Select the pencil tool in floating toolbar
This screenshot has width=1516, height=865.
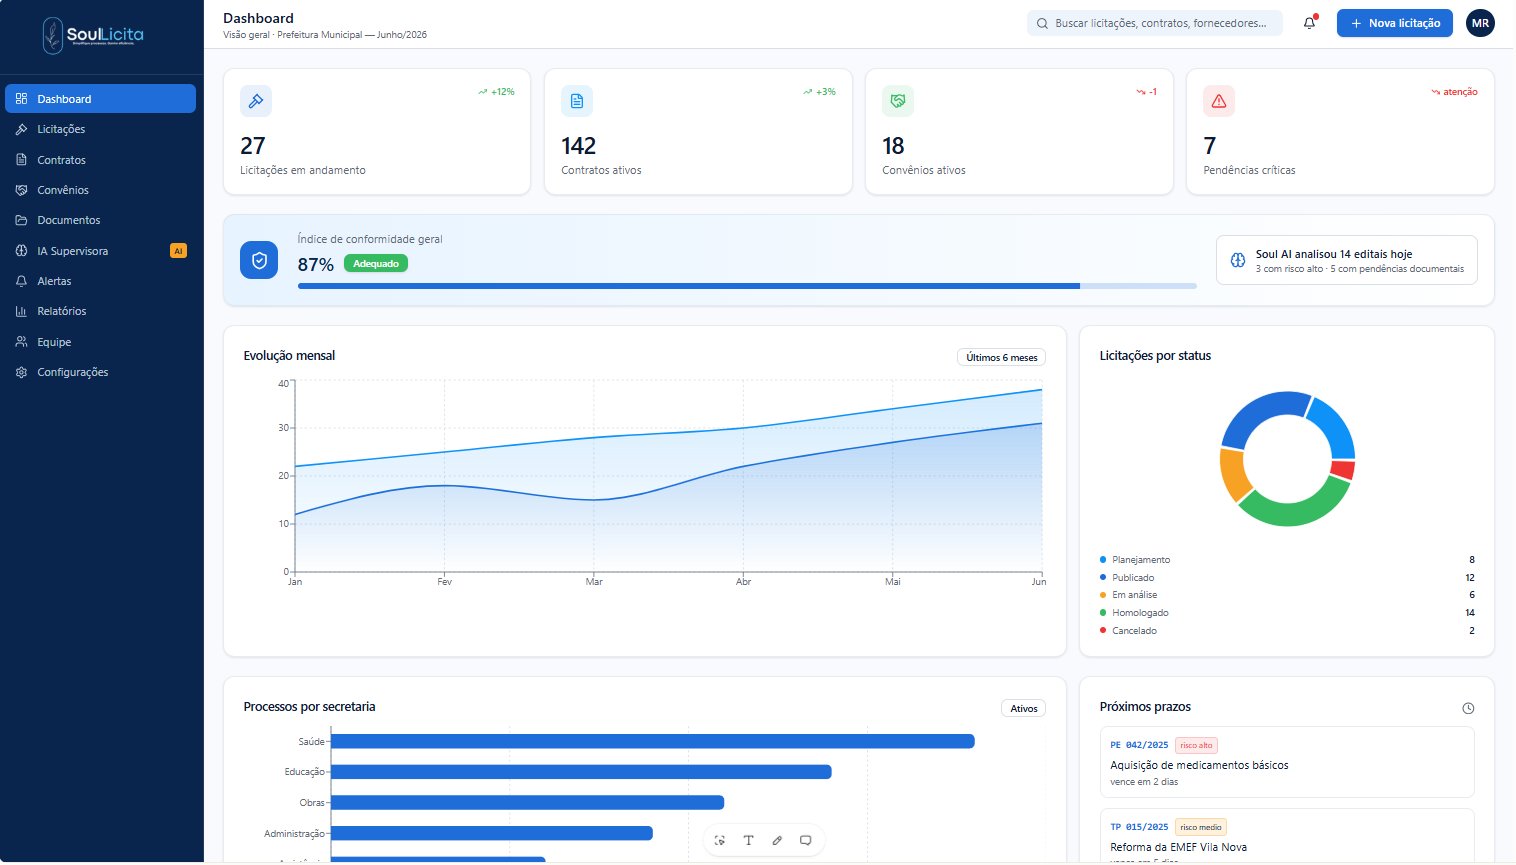(777, 840)
